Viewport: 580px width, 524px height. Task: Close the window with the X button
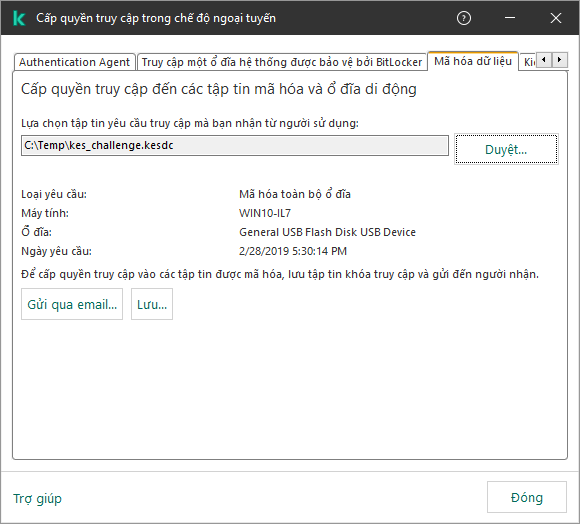point(556,18)
